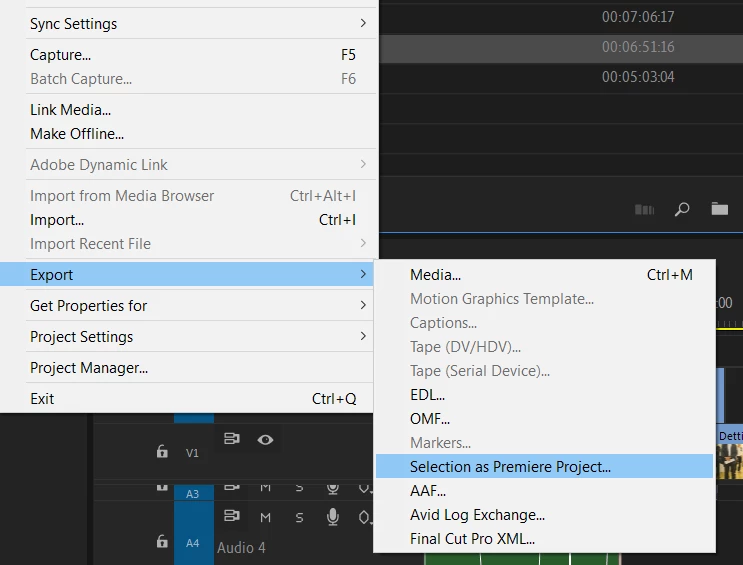Click Captions... in the Export submenu
This screenshot has height=565, width=743.
tap(544, 323)
